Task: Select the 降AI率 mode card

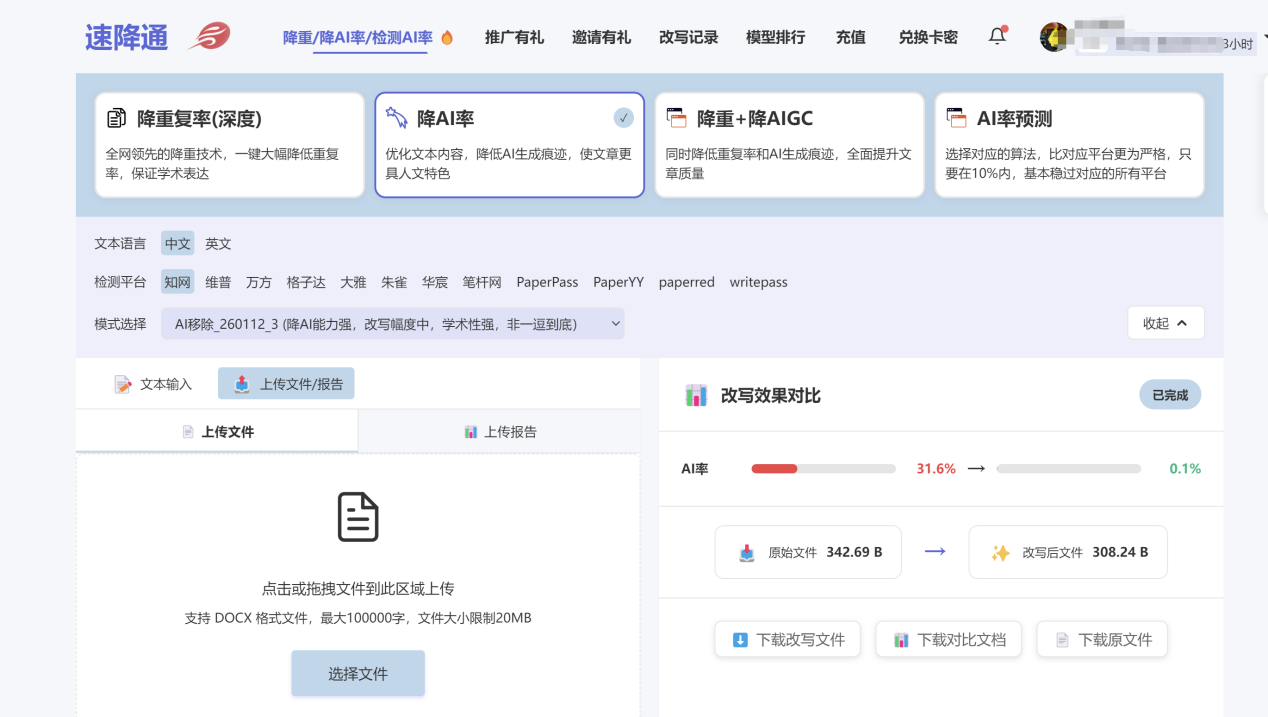Action: tap(510, 145)
